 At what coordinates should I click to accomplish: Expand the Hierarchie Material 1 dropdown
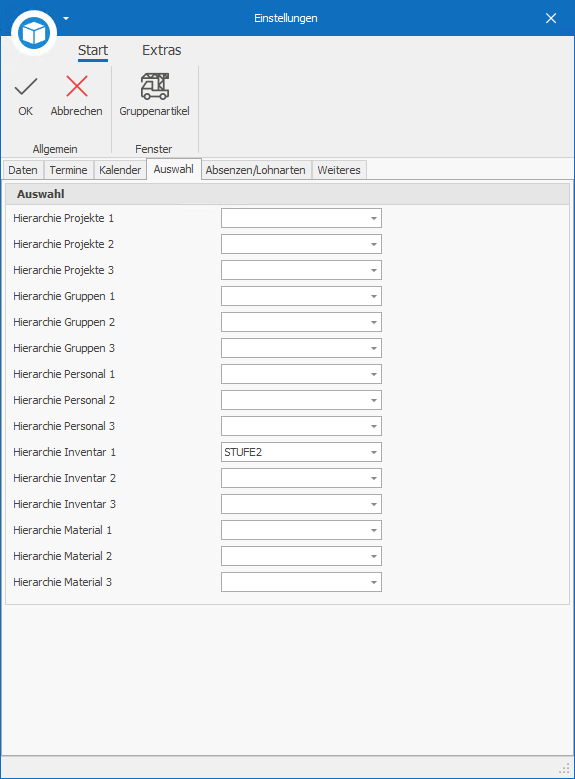pos(374,530)
